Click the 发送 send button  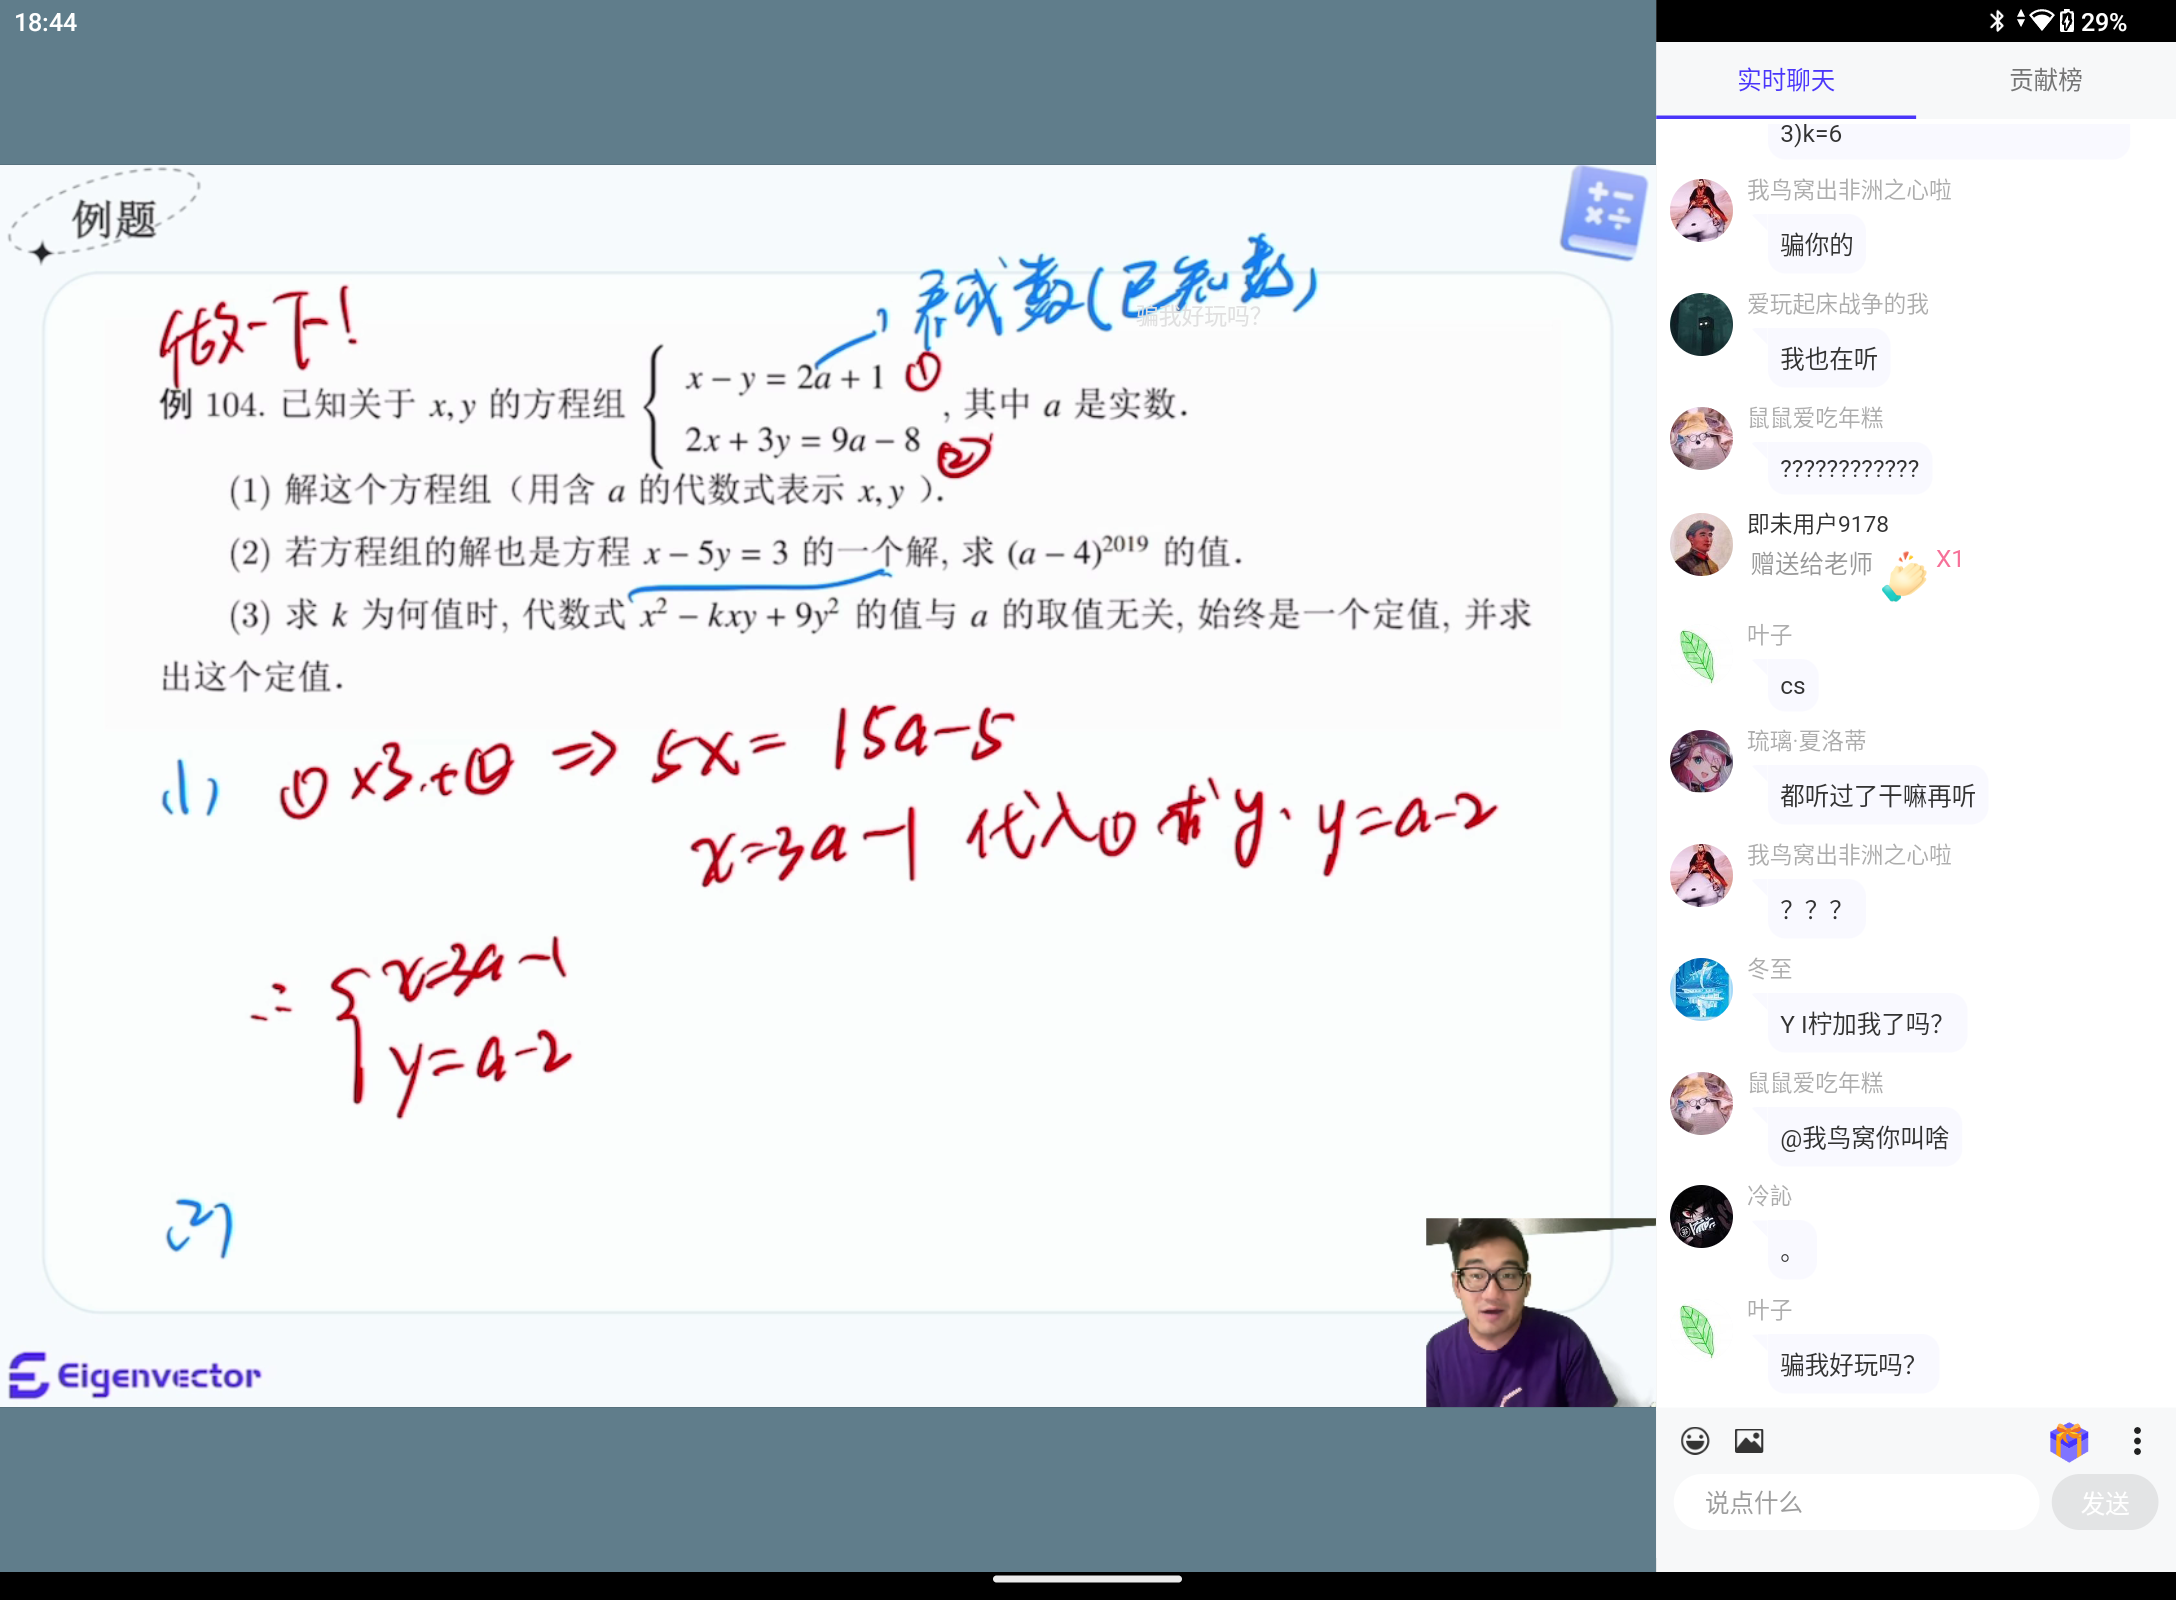pyautogui.click(x=2105, y=1502)
